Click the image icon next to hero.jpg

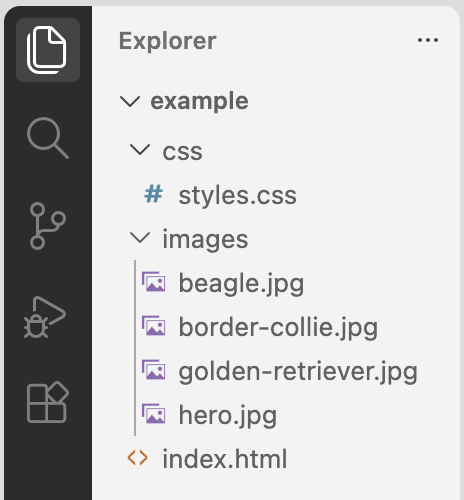[153, 414]
